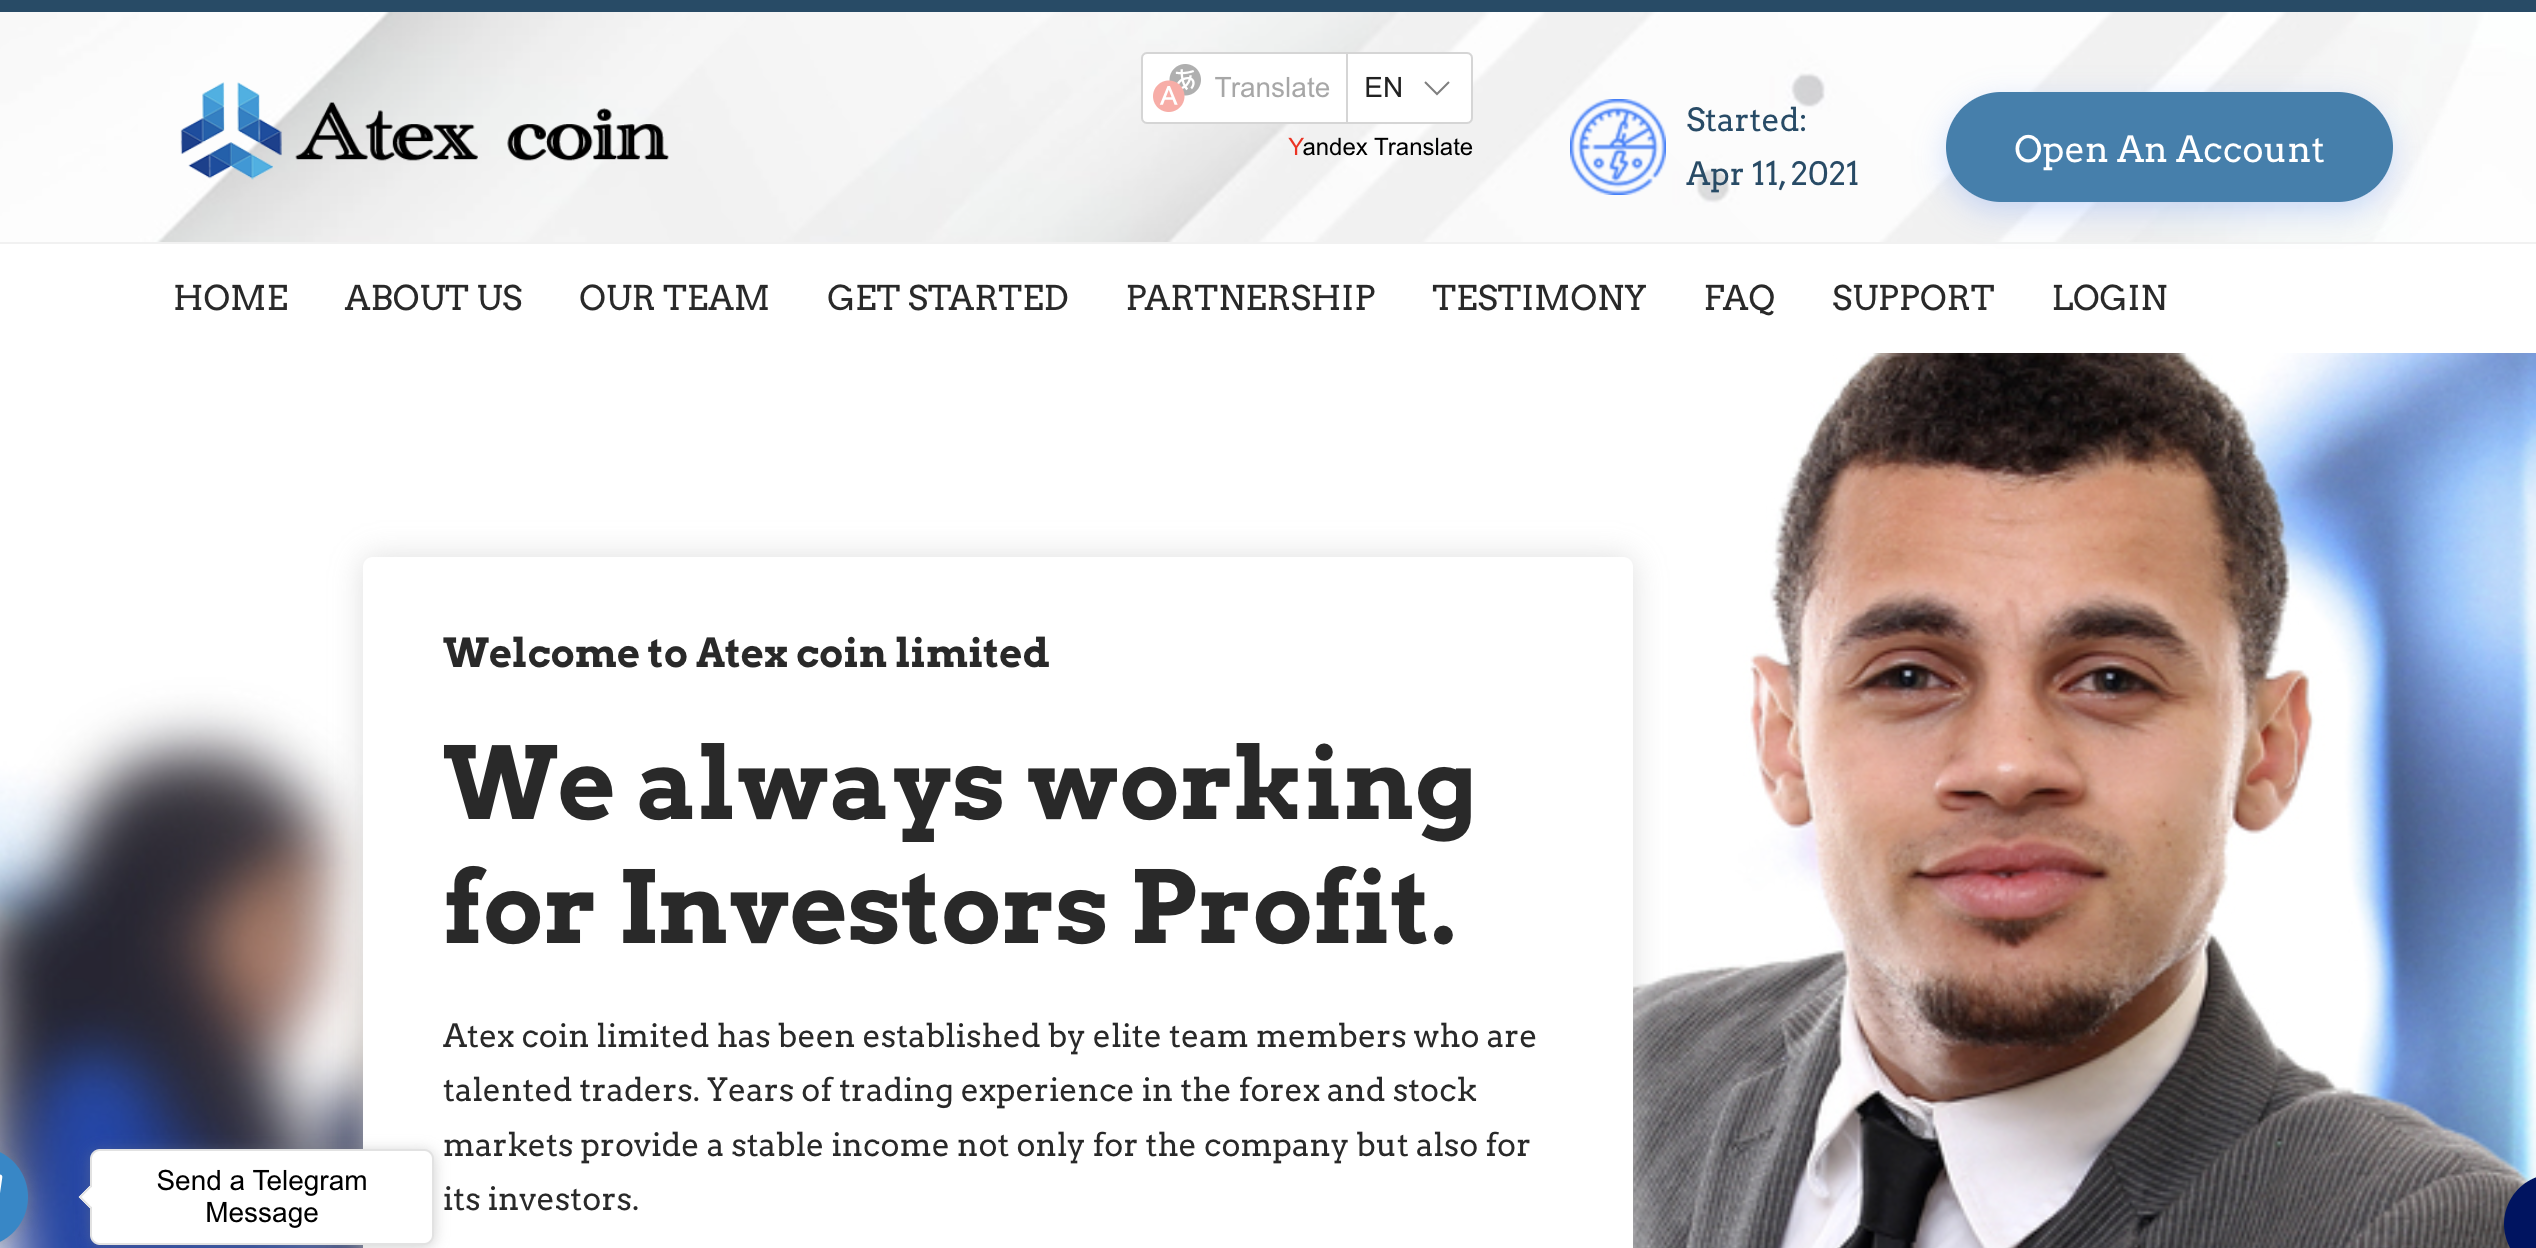Click the clock icon beside the start date
Image resolution: width=2536 pixels, height=1248 pixels.
1617,146
